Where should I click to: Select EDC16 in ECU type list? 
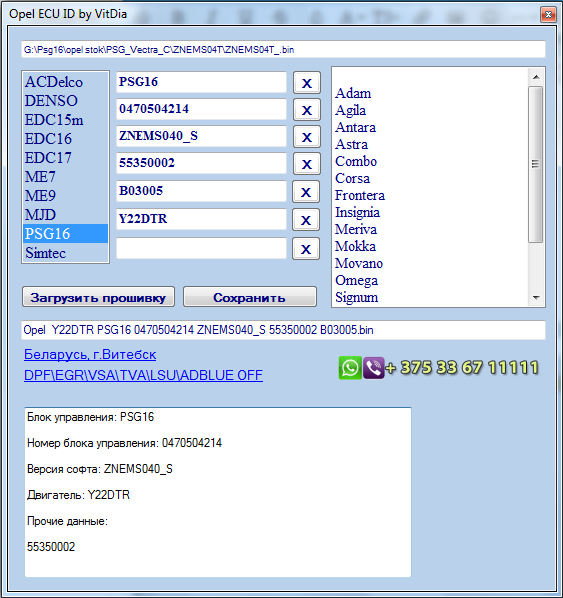point(65,139)
